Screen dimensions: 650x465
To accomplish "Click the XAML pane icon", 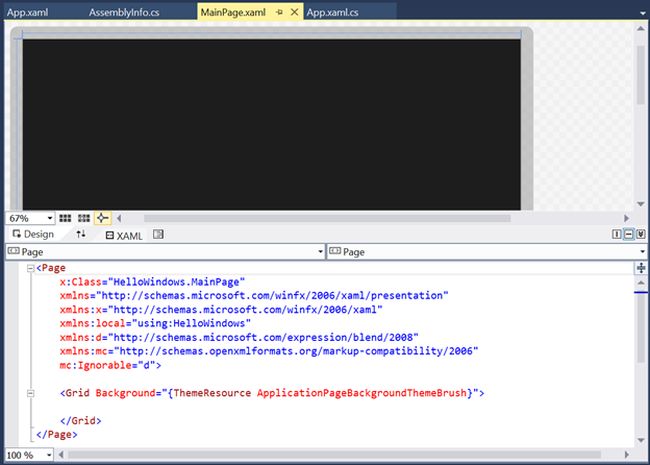I will click(109, 235).
